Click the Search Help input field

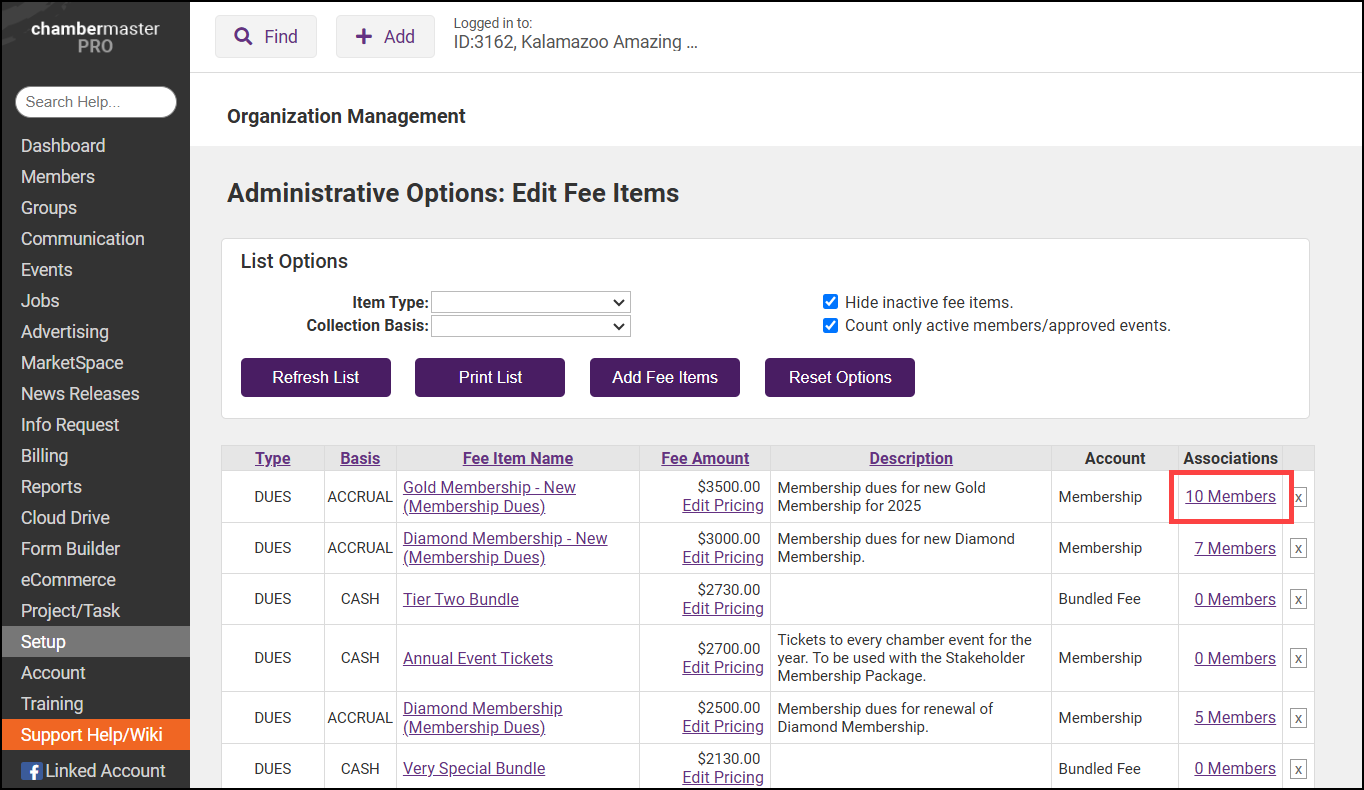click(96, 102)
